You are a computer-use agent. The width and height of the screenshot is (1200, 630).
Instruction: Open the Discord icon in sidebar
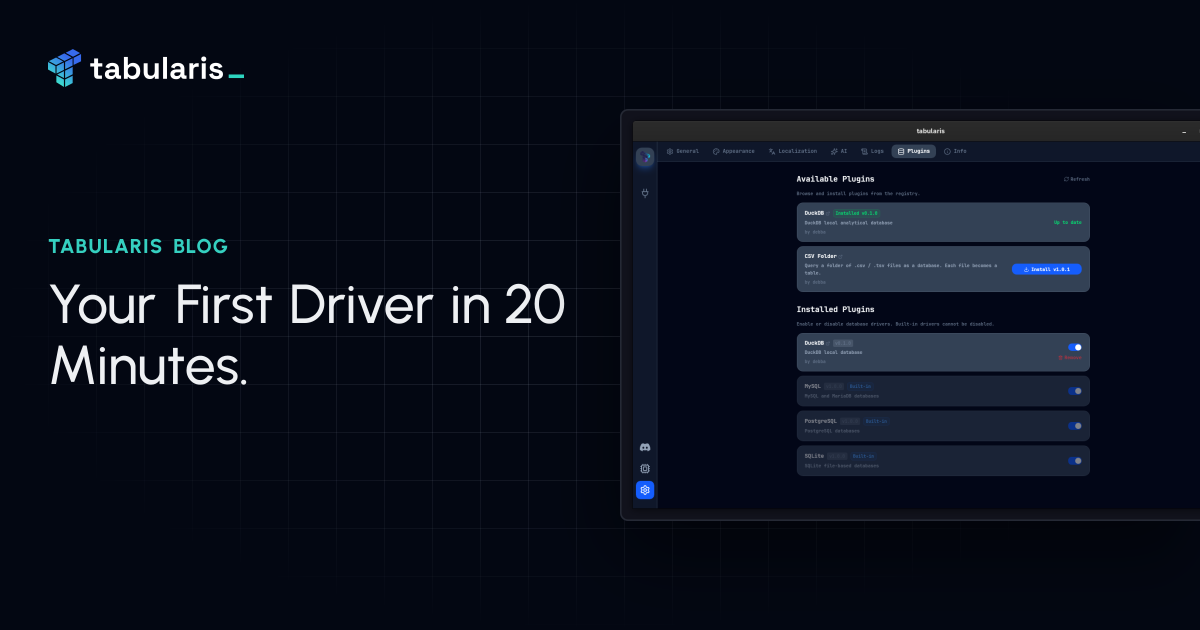point(645,447)
